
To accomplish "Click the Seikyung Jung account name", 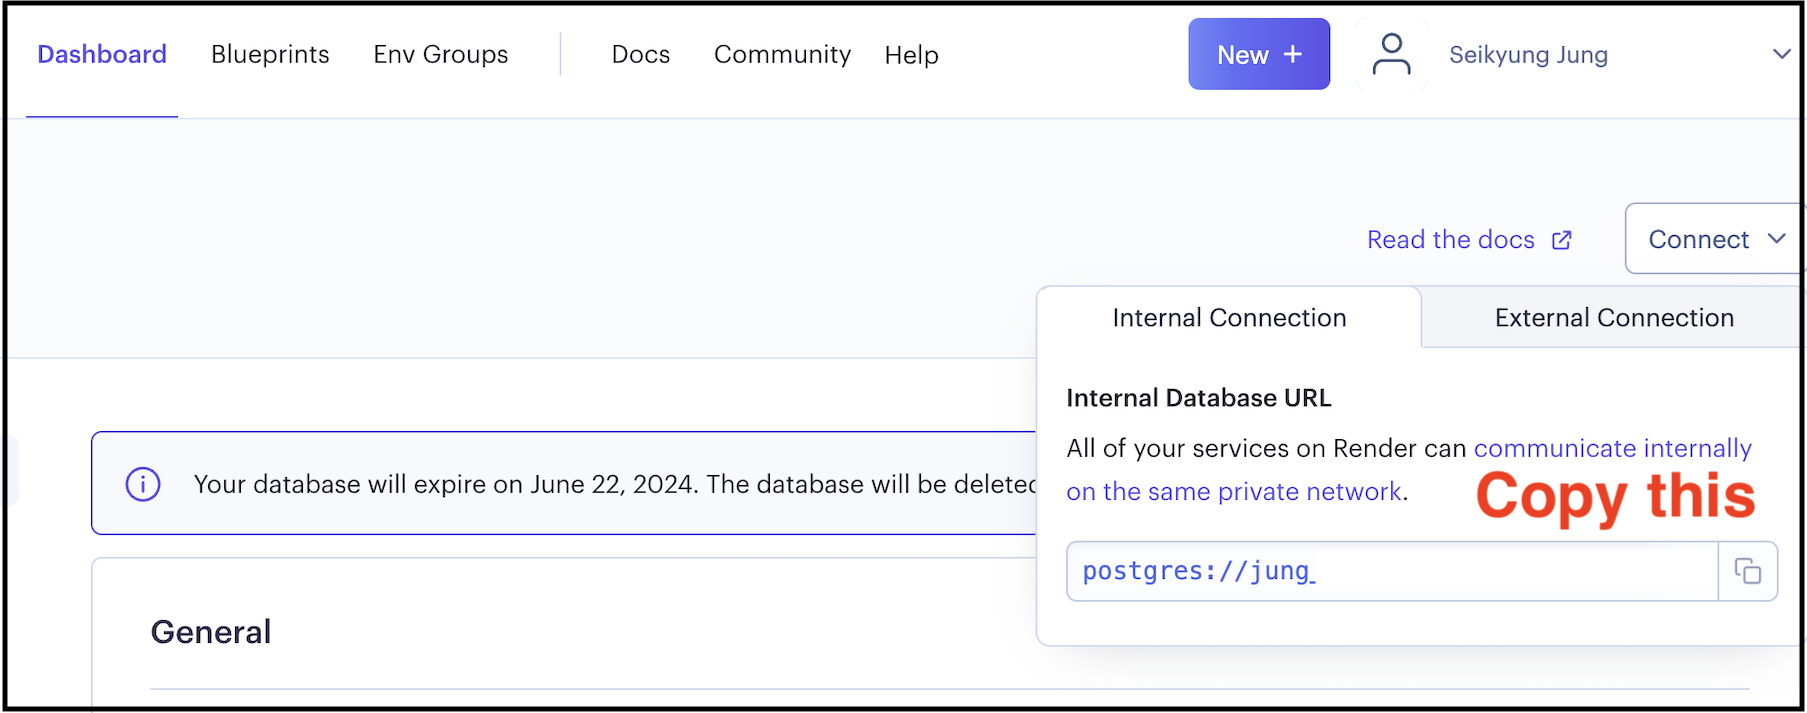I will coord(1528,55).
